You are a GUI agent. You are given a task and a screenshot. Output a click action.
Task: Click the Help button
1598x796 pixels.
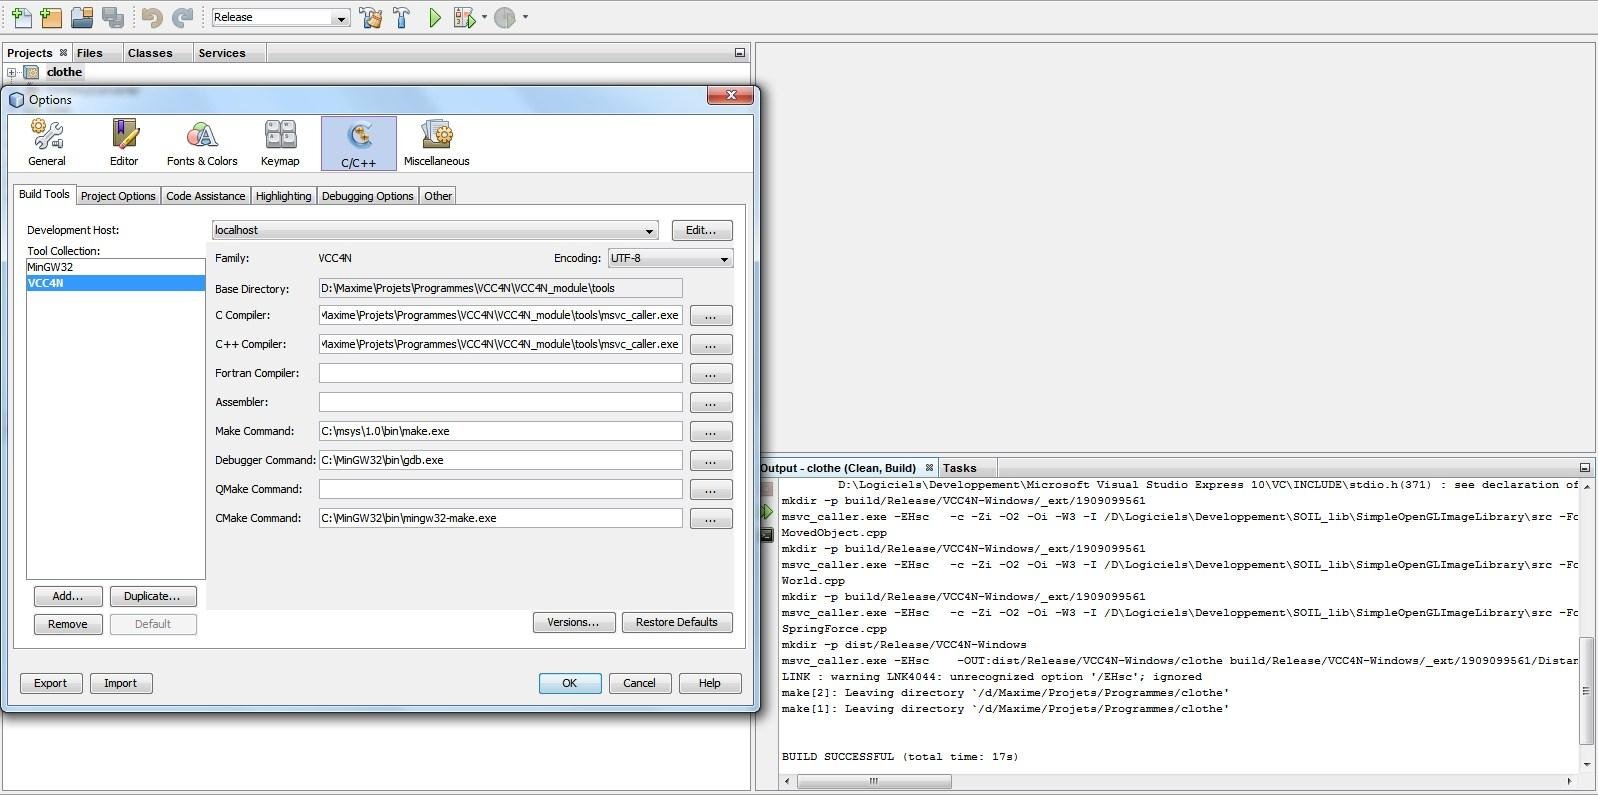click(710, 683)
